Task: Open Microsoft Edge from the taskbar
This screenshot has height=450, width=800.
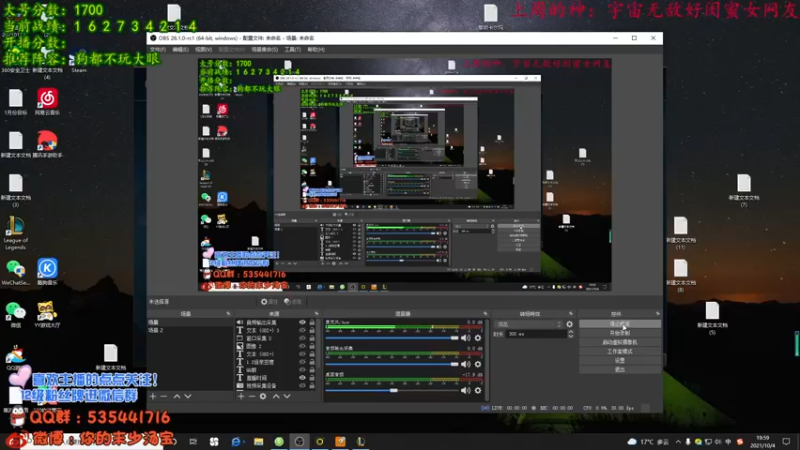Action: 236,441
